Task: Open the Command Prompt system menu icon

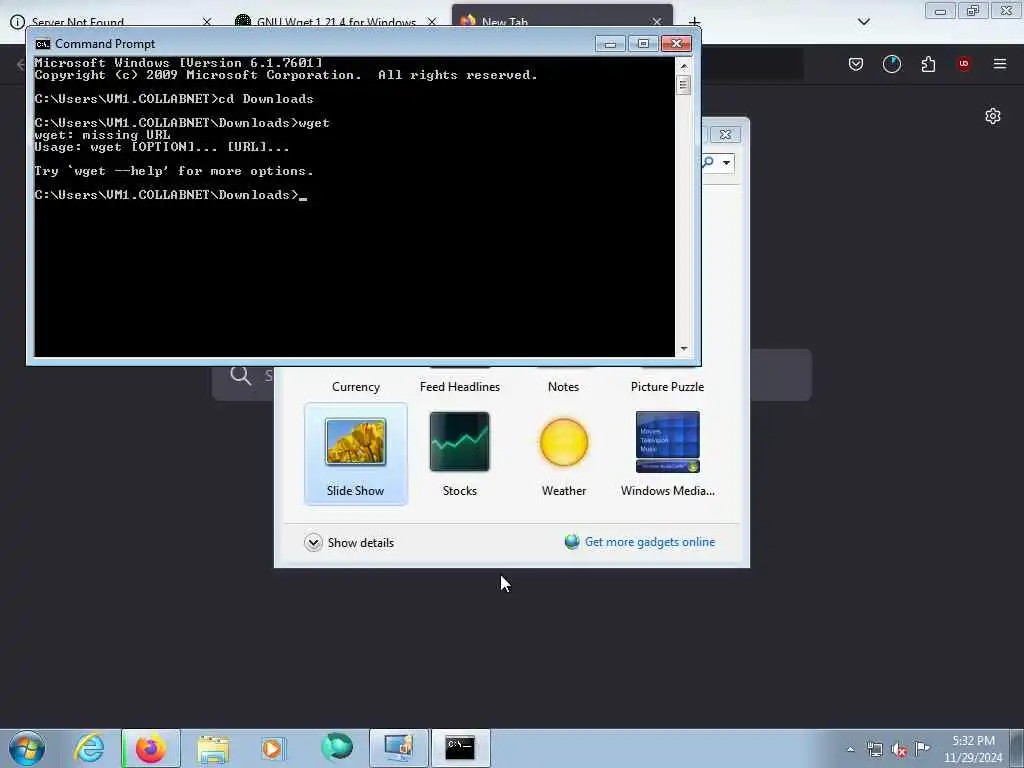Action: pyautogui.click(x=42, y=44)
